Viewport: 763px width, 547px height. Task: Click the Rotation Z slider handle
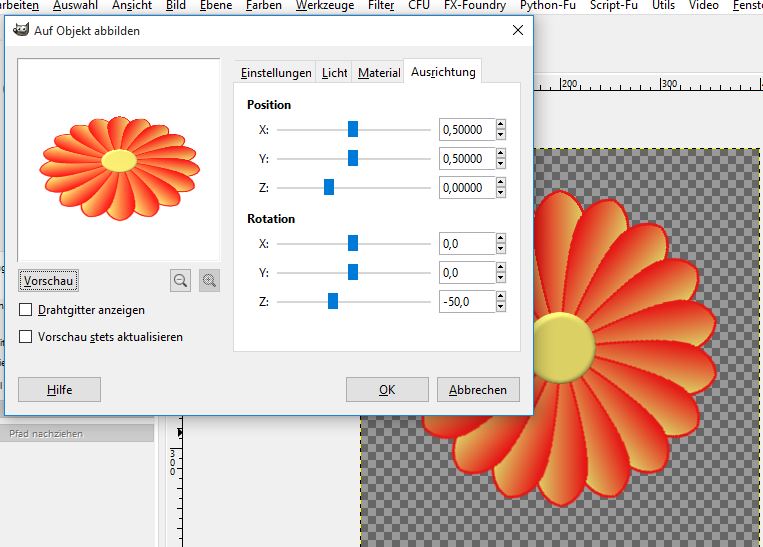[x=333, y=301]
